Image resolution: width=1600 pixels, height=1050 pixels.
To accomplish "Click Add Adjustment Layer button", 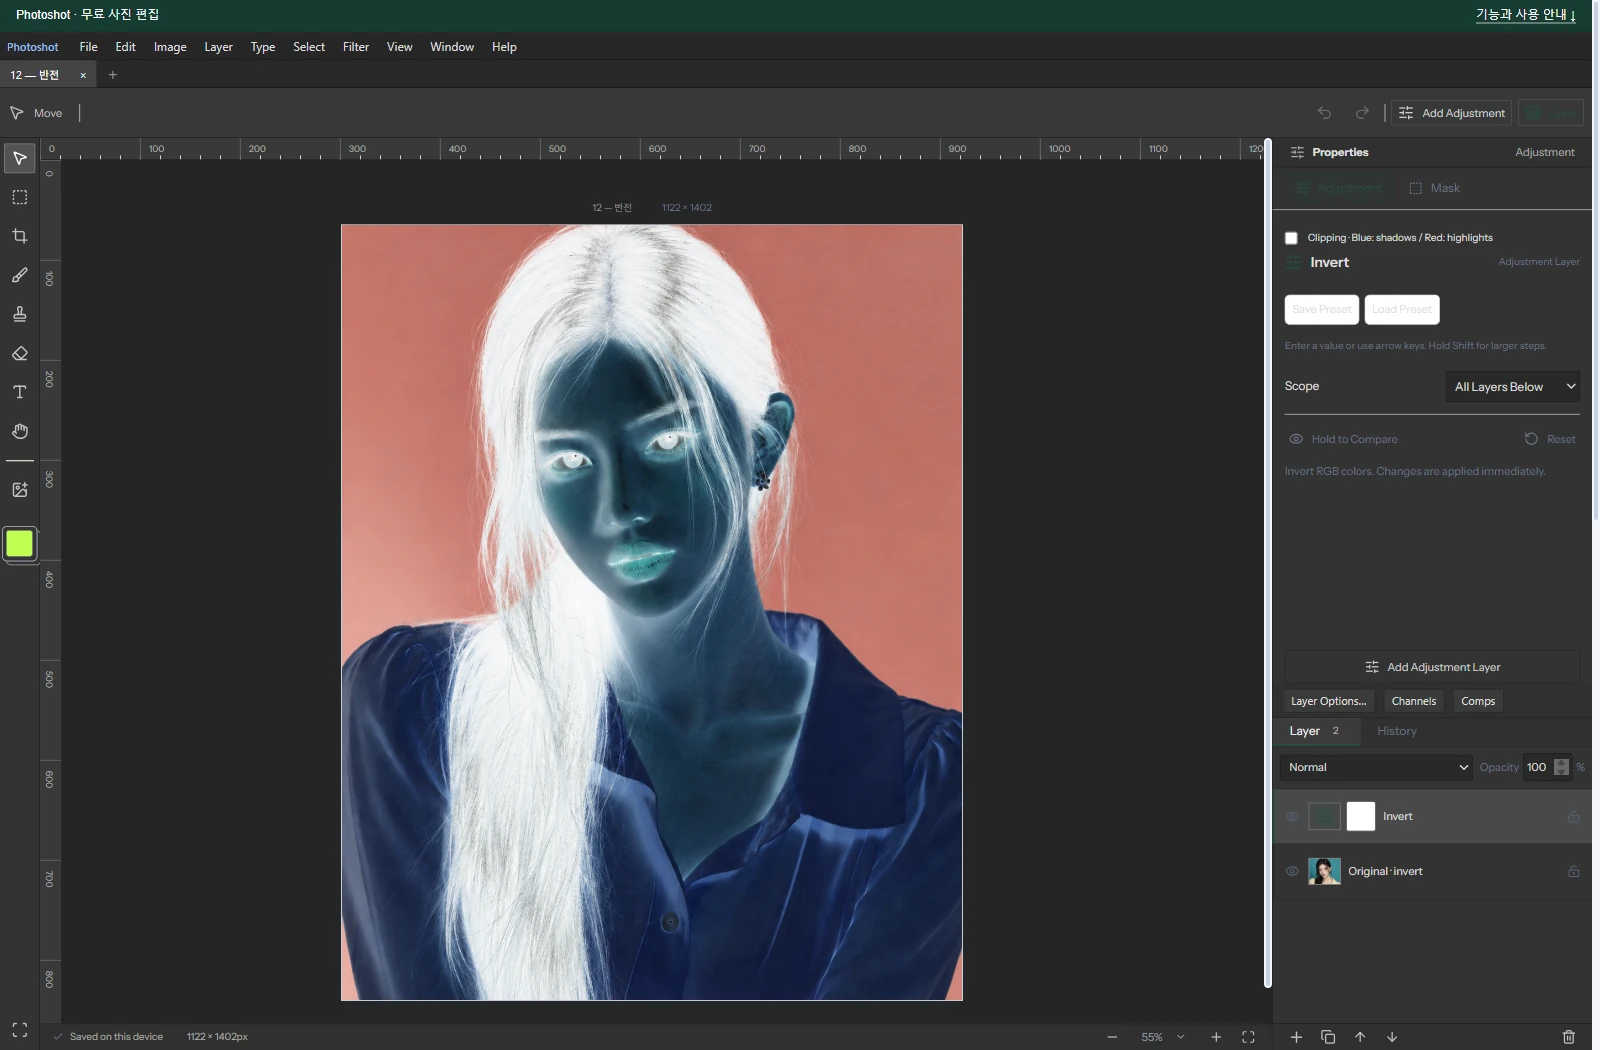I will pyautogui.click(x=1432, y=667).
